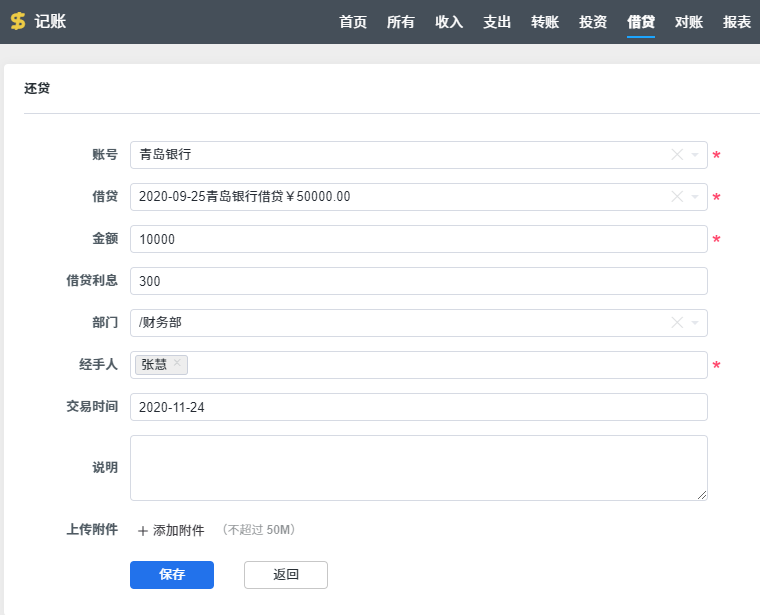
Task: Click the plus icon to add attachment
Action: point(142,531)
